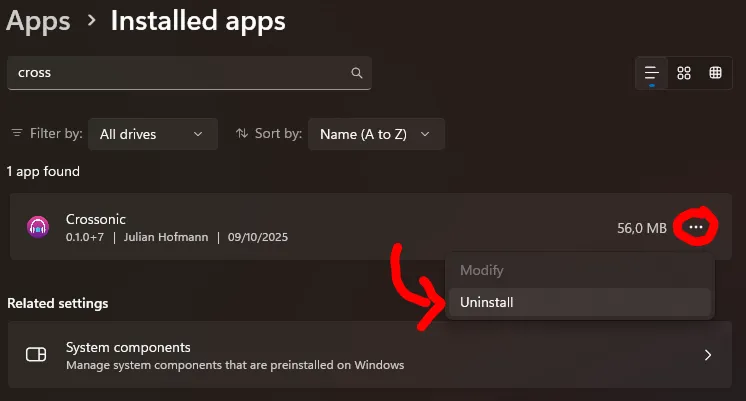Switch to grid view layout
Image resolution: width=746 pixels, height=401 pixels.
684,73
